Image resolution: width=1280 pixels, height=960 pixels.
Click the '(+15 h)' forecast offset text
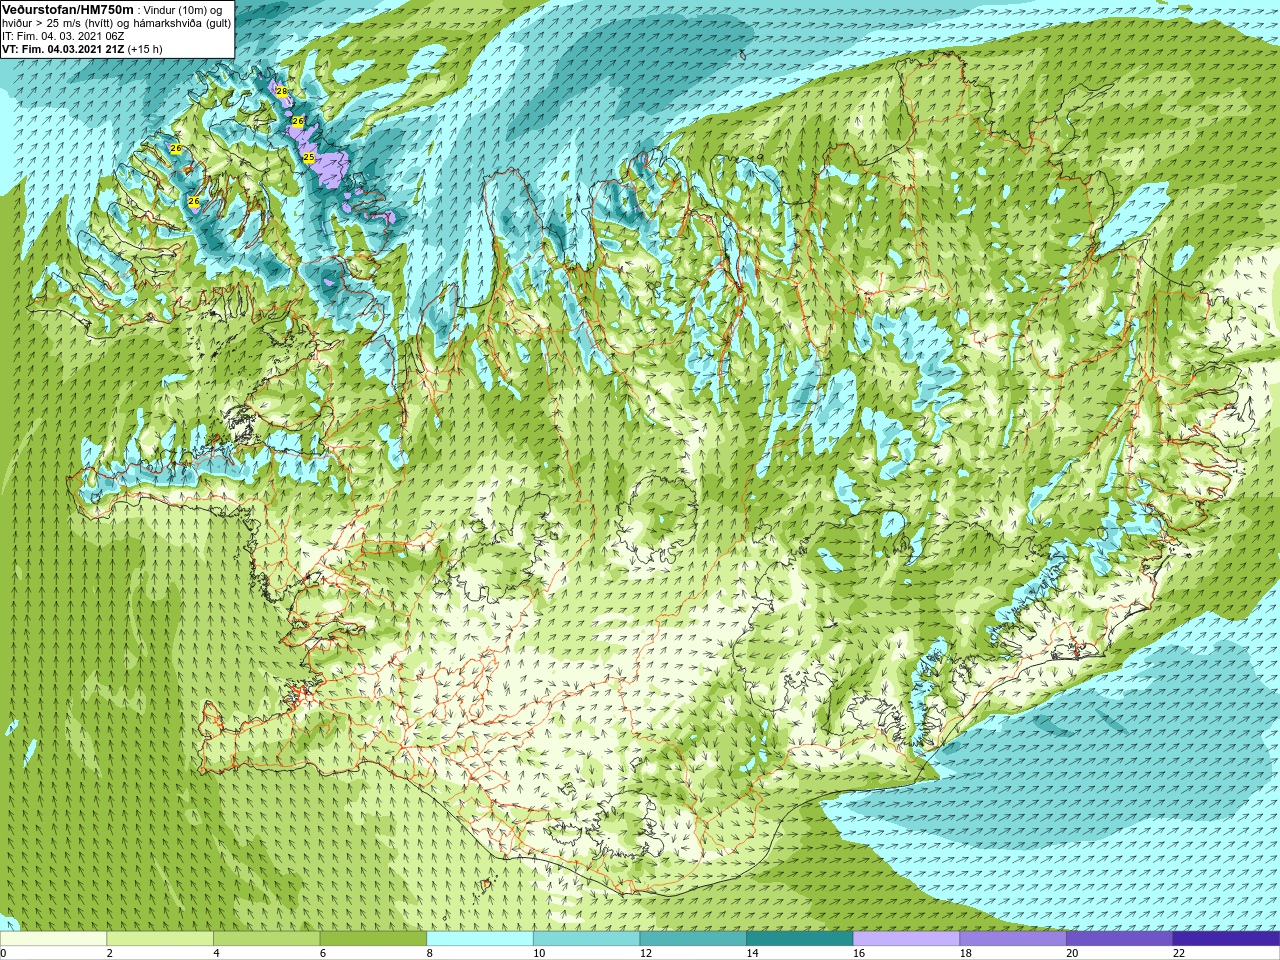point(145,49)
